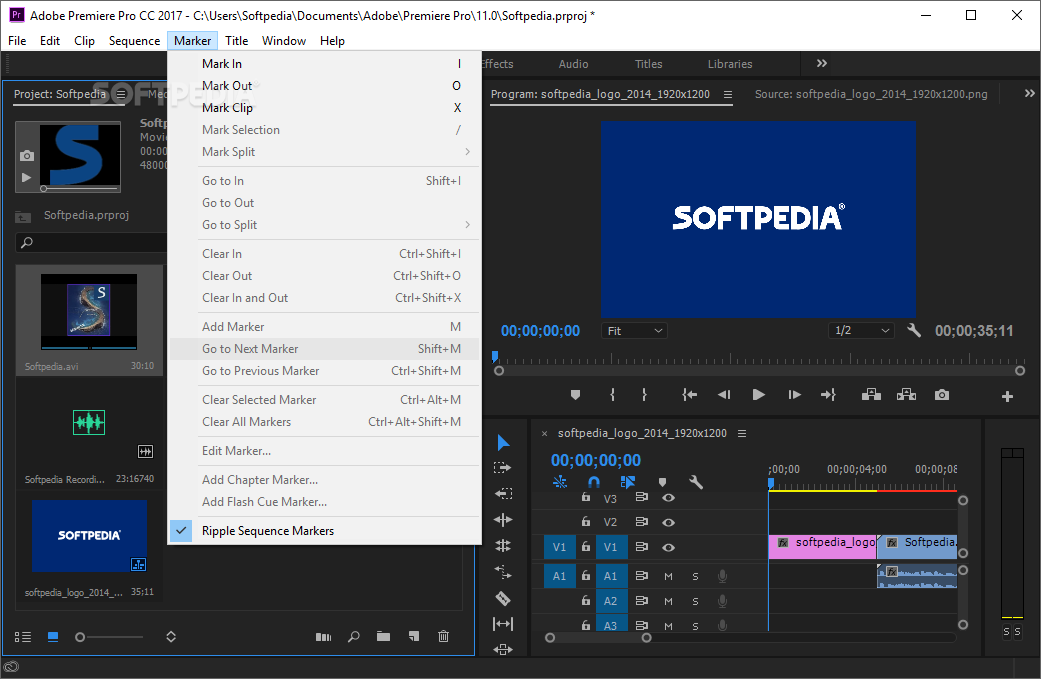Step back one frame in Program monitor
This screenshot has width=1041, height=679.
pos(724,395)
